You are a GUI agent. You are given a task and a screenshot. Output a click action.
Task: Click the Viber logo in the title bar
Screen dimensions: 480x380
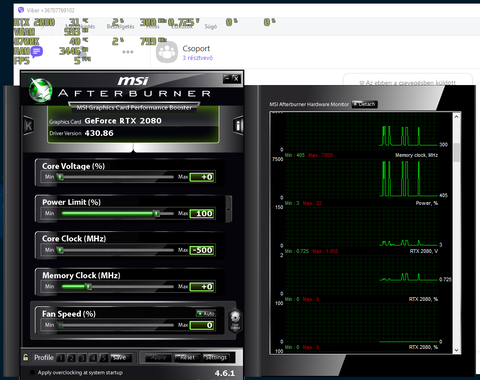pyautogui.click(x=21, y=10)
